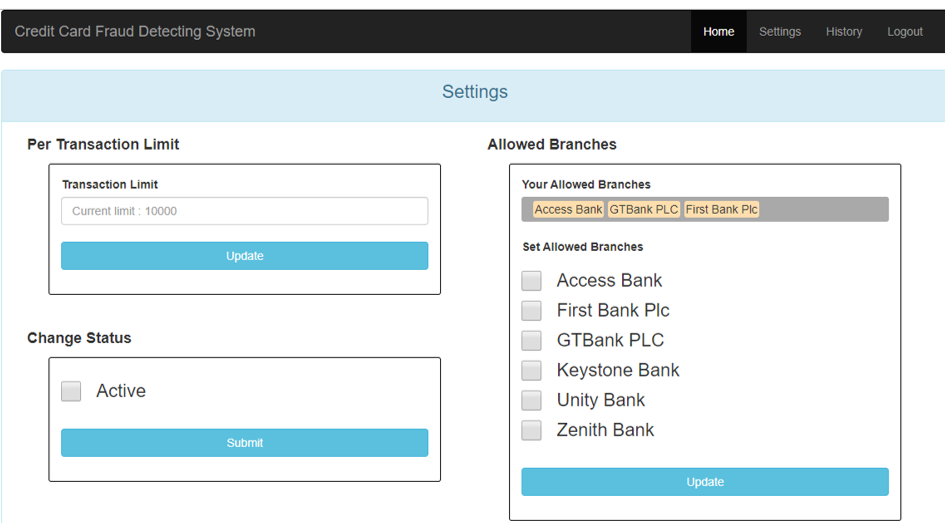Click the First Bank Plc allowed-branch tag
This screenshot has width=945, height=523.
pos(721,209)
